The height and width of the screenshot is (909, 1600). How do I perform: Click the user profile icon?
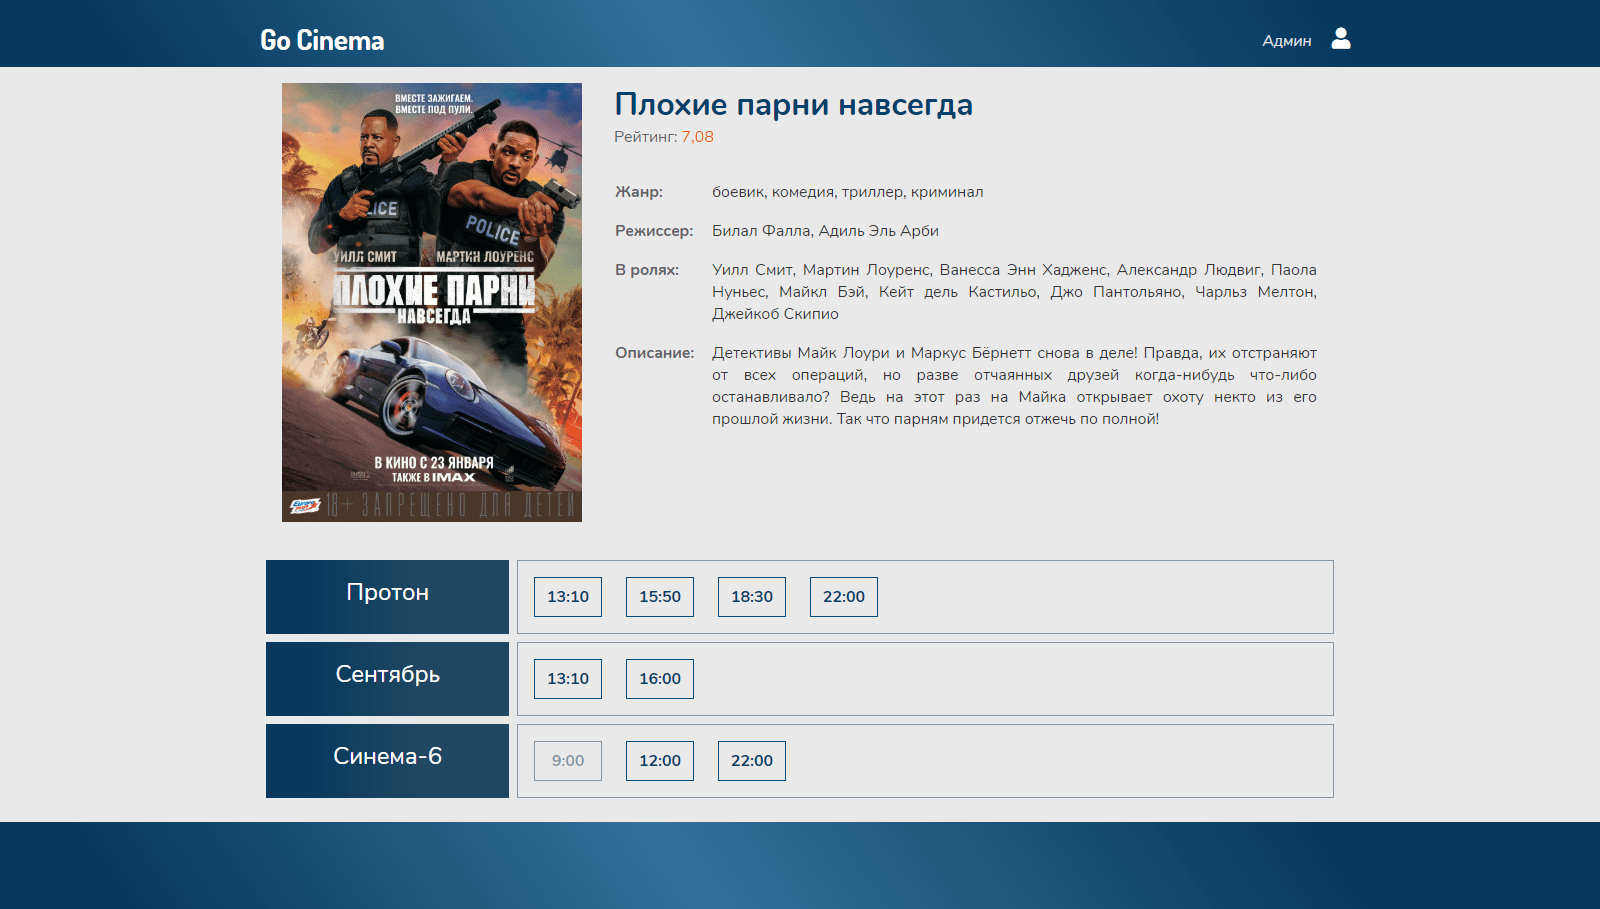[1341, 39]
